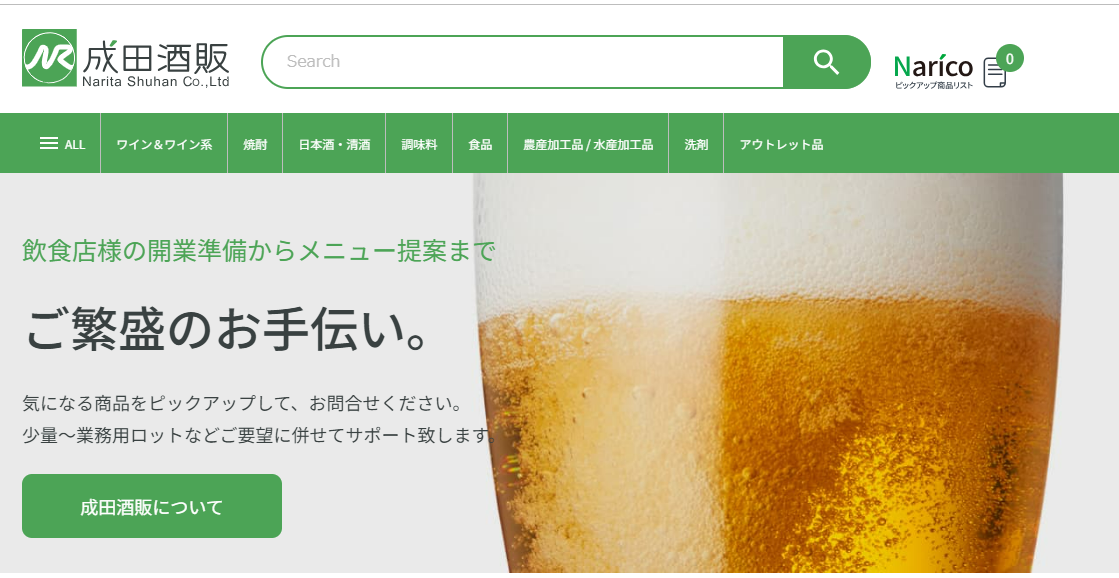Viewport: 1119px width, 578px height.
Task: Open the pickup list clipboard icon
Action: click(x=994, y=73)
